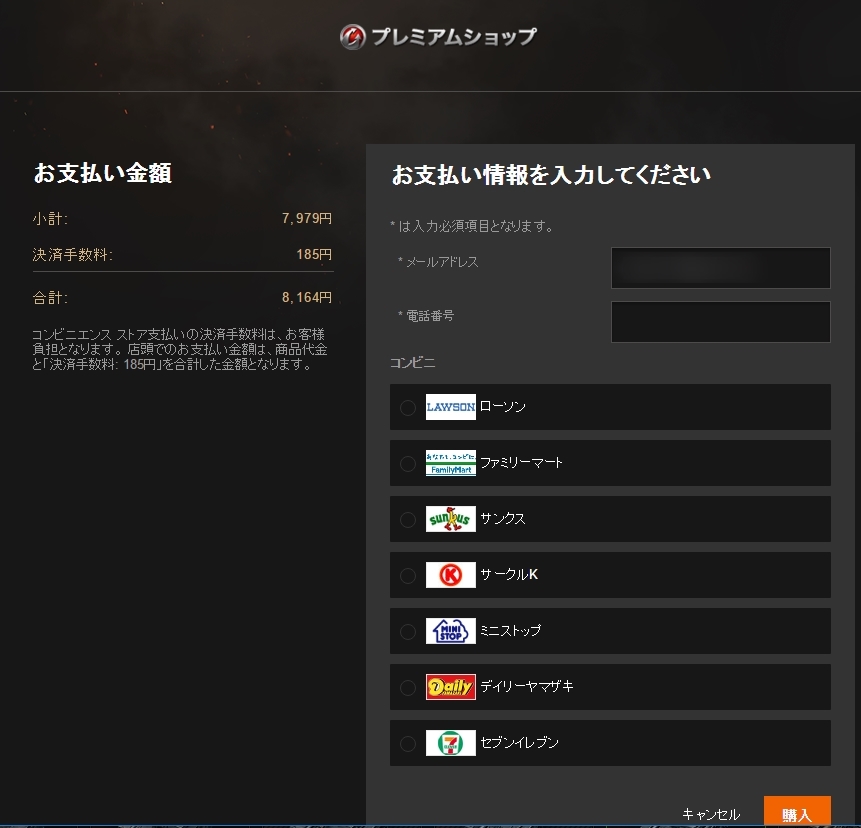Click the Daily Yamazaki logo icon

coord(449,687)
